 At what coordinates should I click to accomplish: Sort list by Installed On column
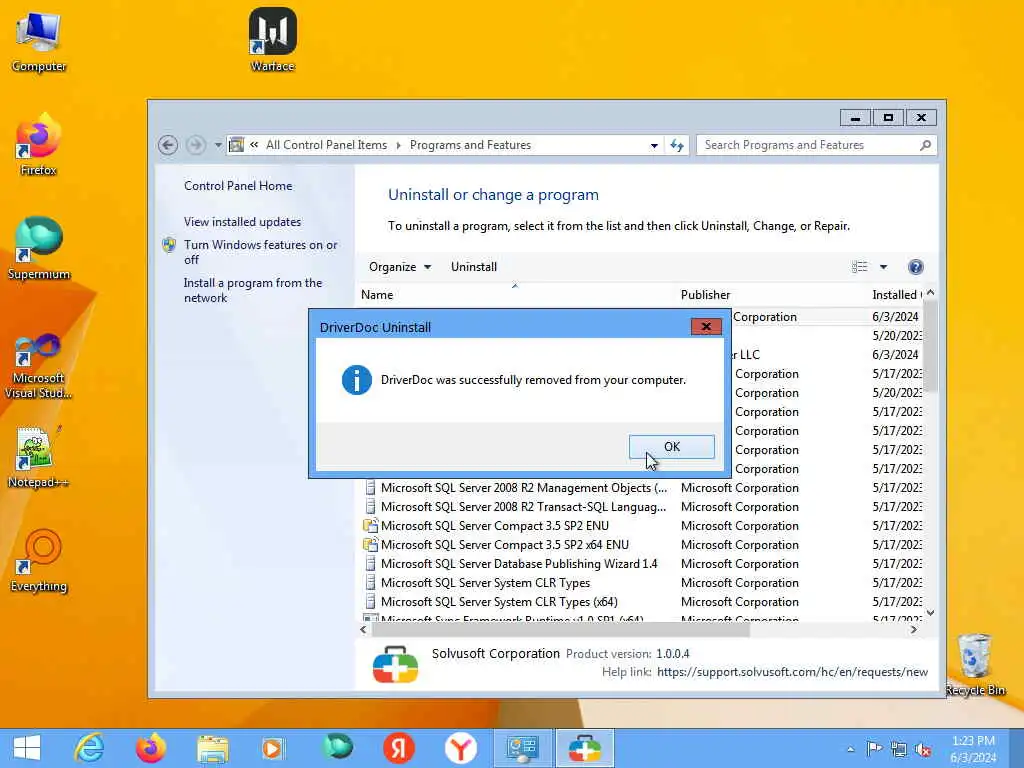pos(896,295)
